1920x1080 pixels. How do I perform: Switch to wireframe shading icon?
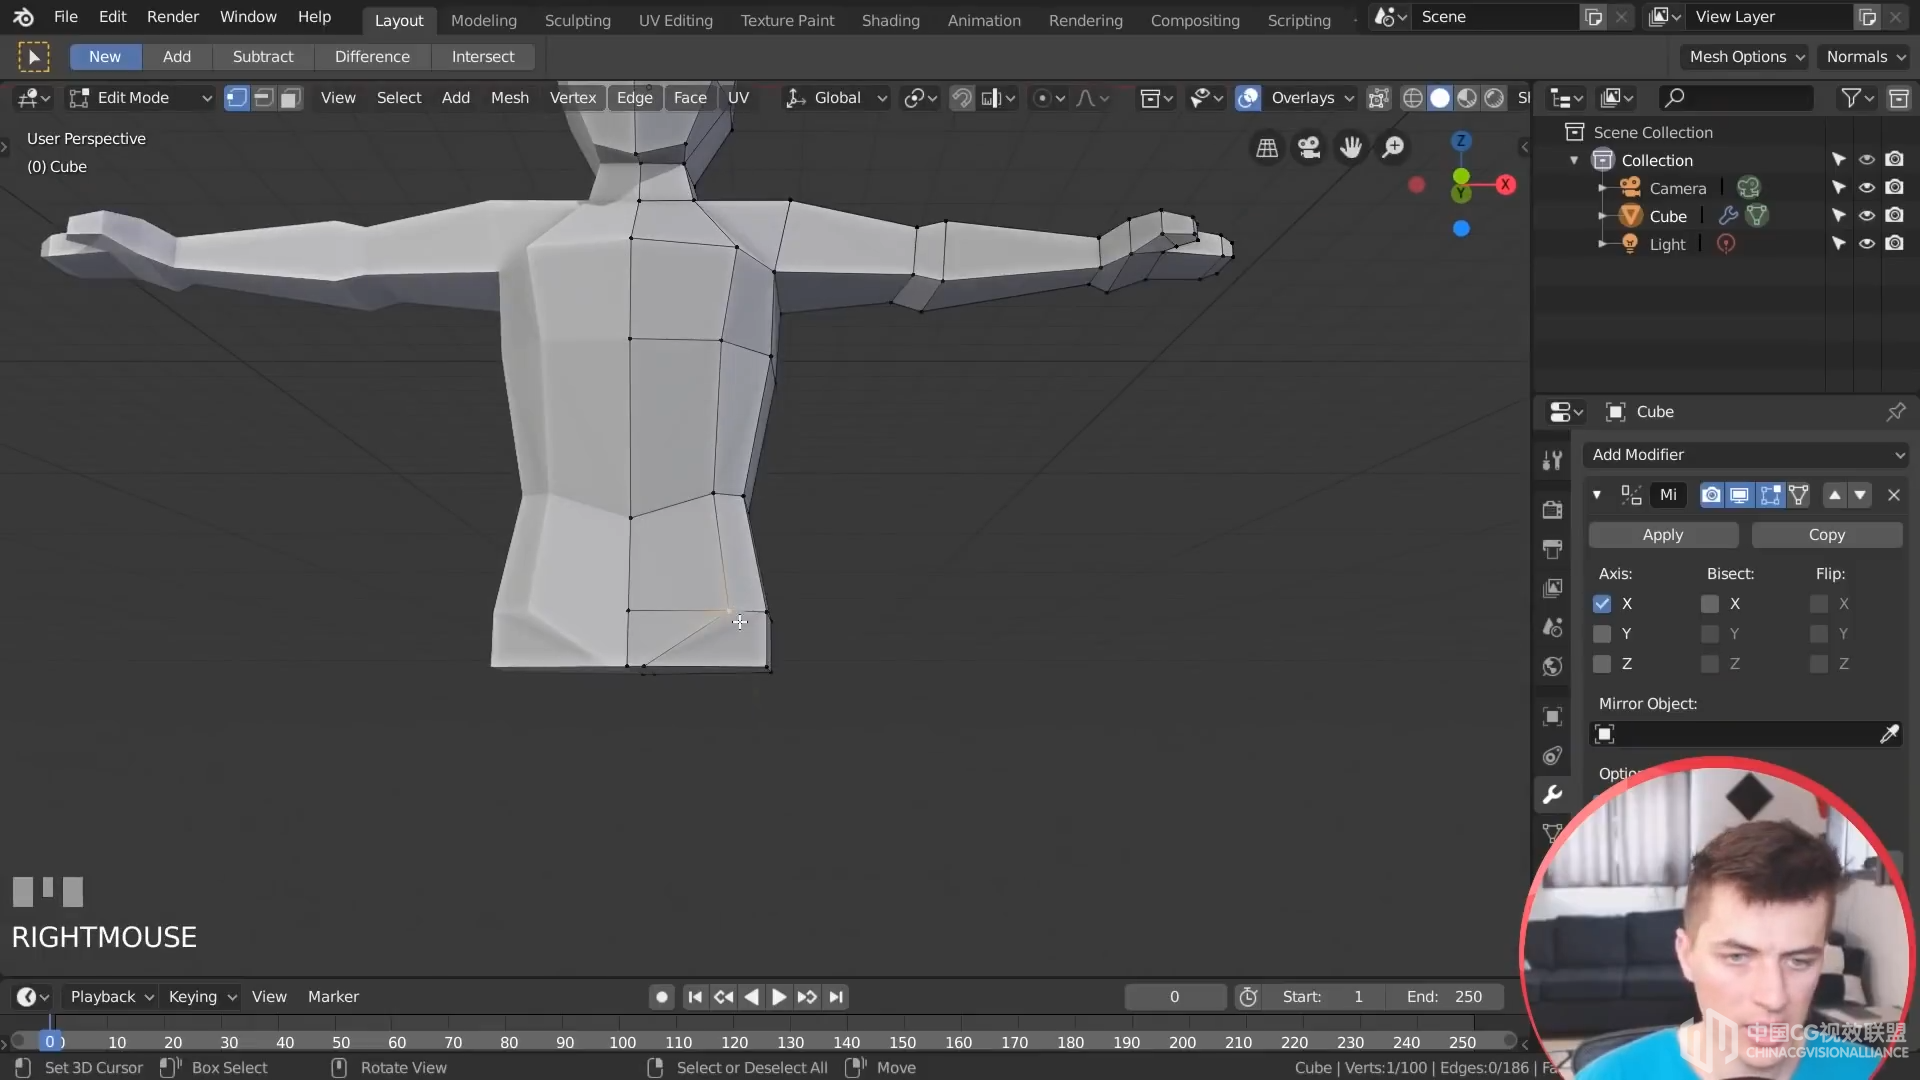[x=1413, y=98]
